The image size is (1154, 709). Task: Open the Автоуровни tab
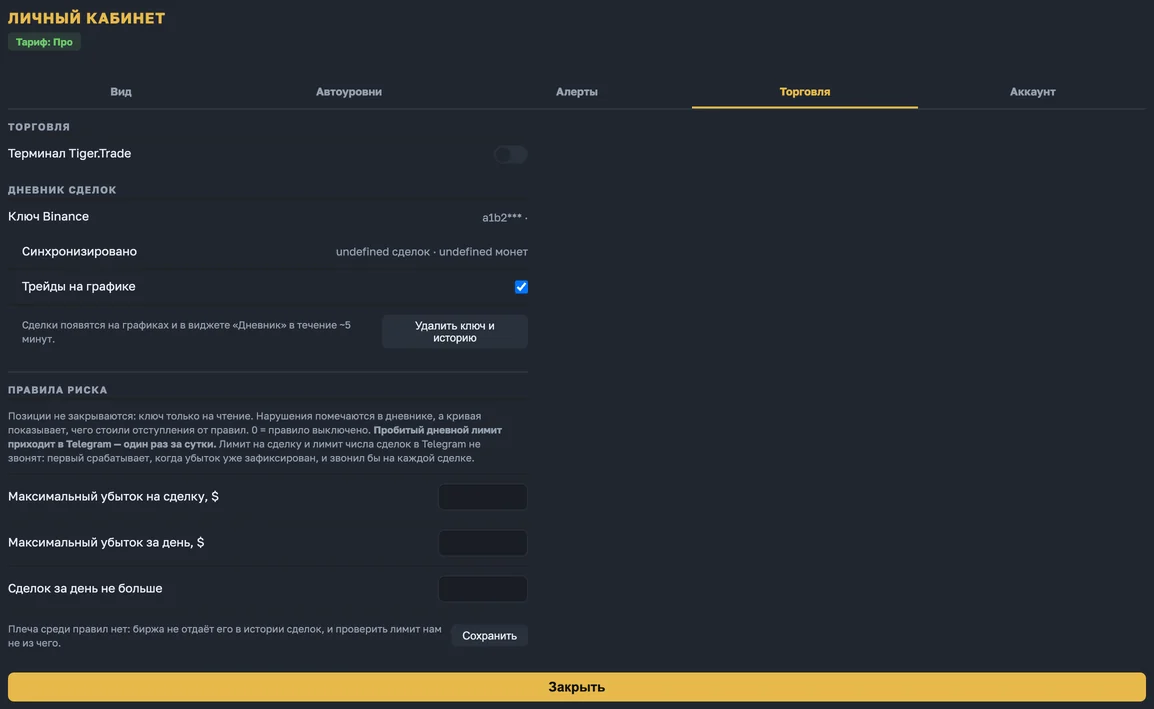349,91
